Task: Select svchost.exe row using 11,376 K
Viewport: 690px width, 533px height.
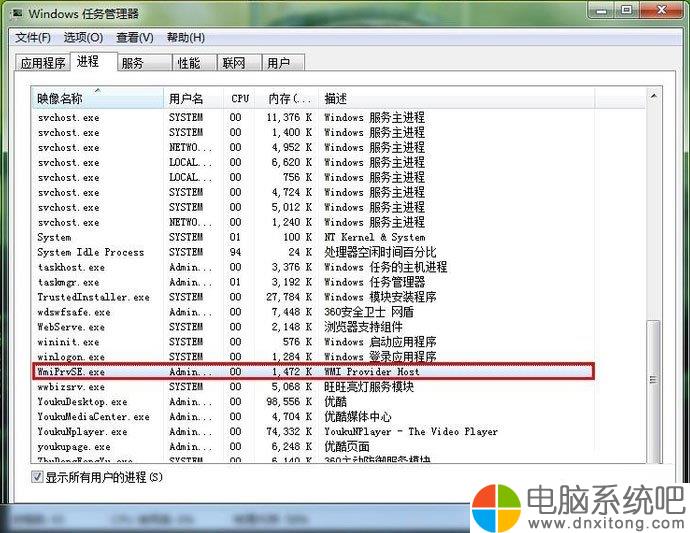Action: pyautogui.click(x=312, y=118)
